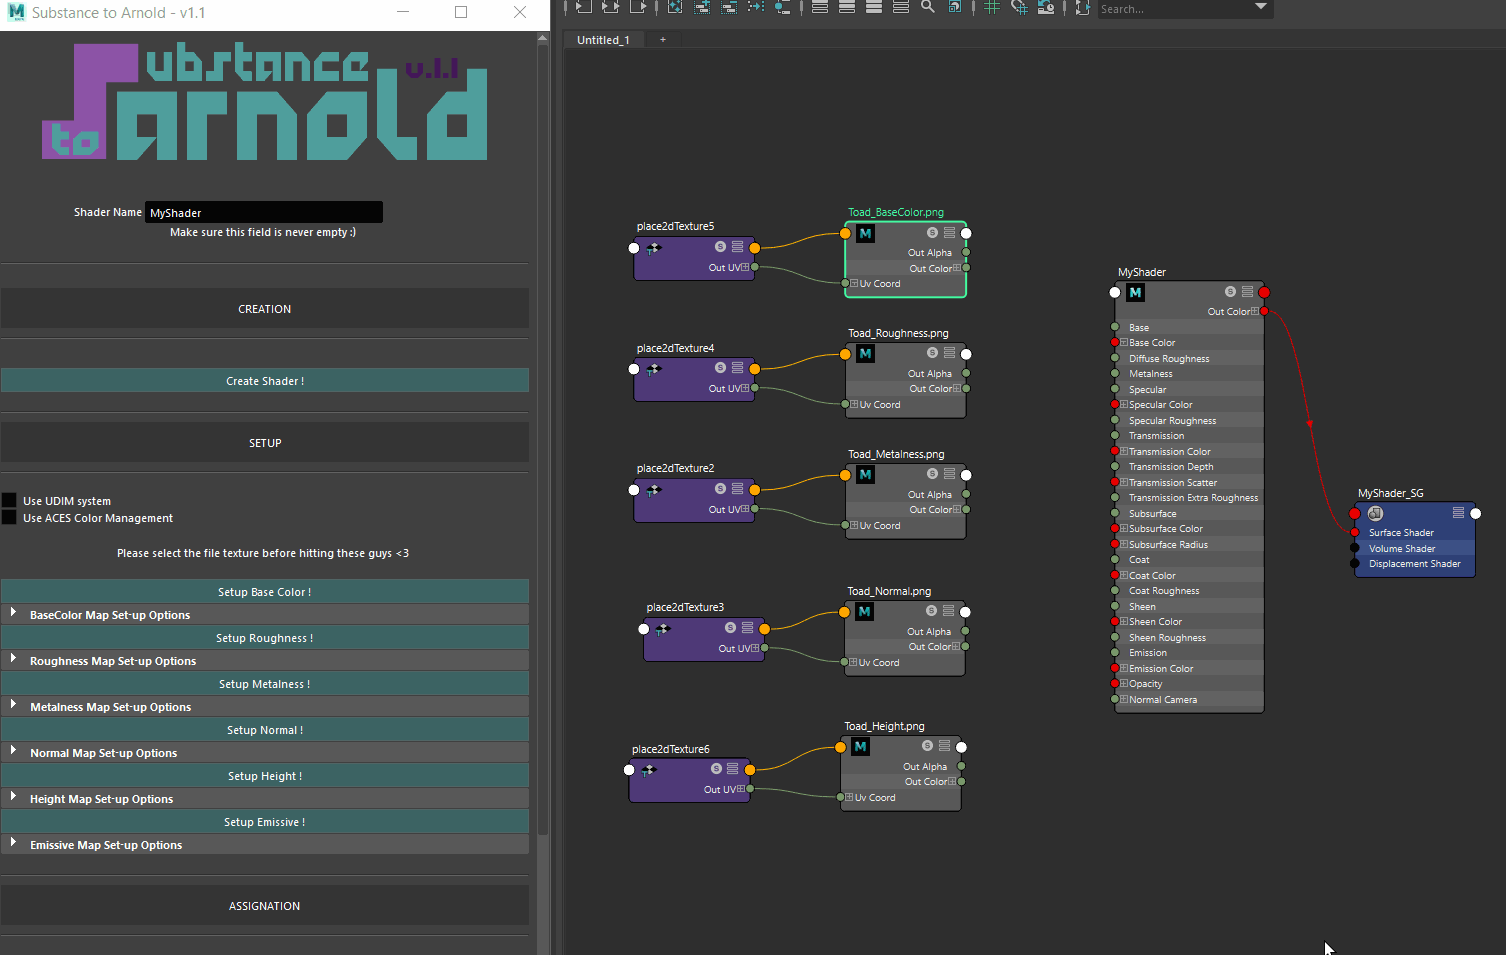Click the Setup Emissive ! button
This screenshot has height=955, width=1506.
pos(265,822)
